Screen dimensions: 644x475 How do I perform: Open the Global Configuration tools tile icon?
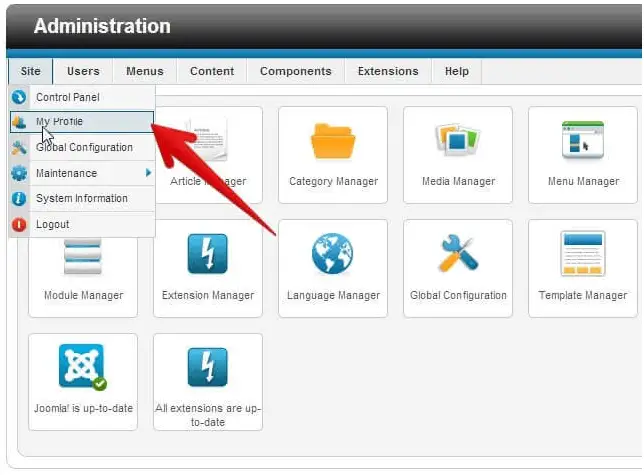tap(458, 253)
